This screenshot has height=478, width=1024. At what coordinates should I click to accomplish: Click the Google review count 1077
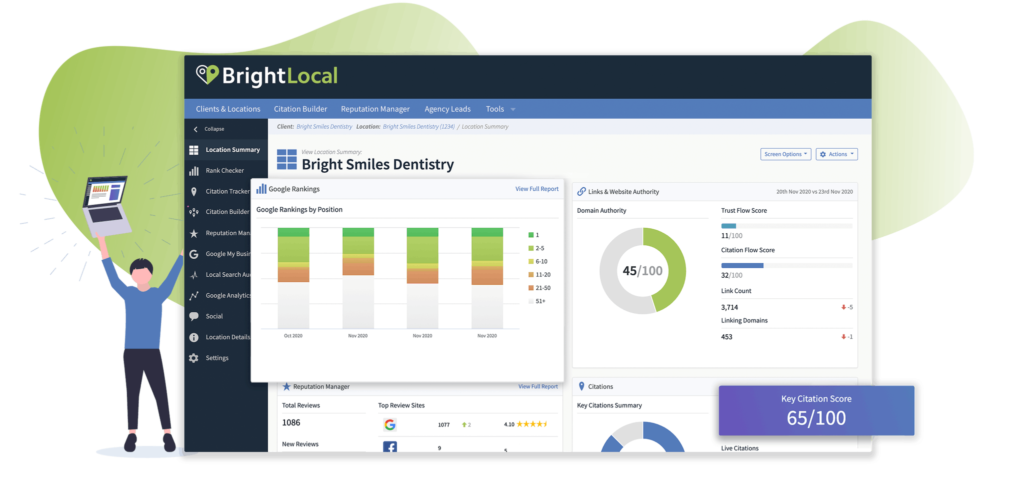(x=443, y=424)
